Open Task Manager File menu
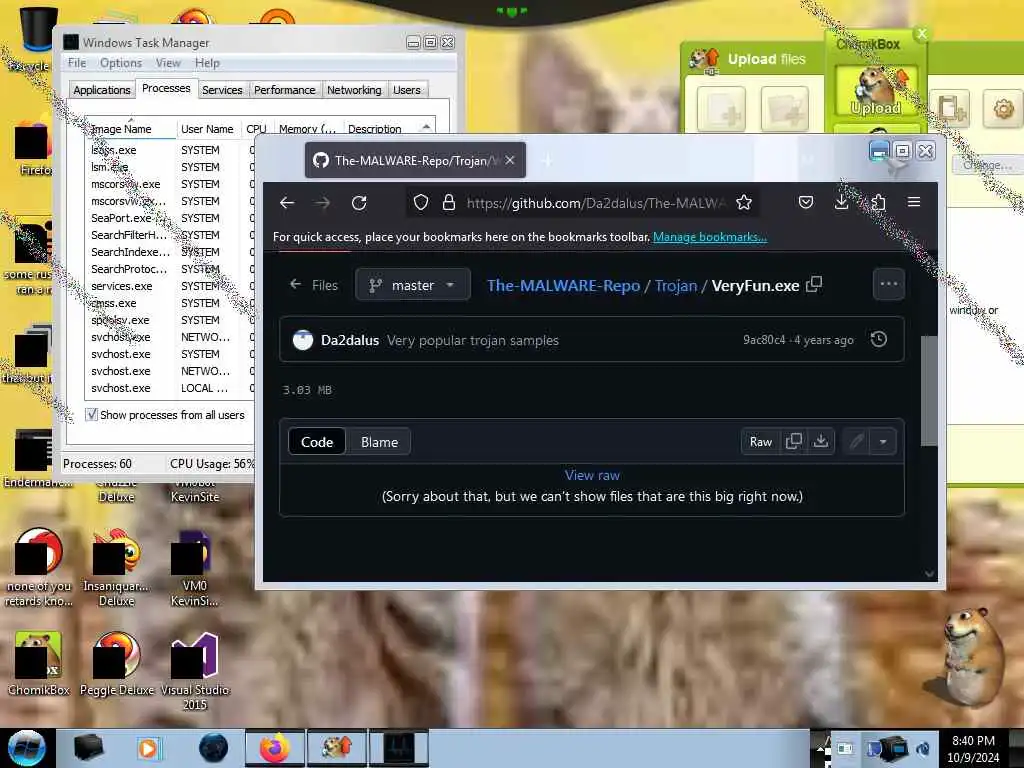 click(76, 63)
